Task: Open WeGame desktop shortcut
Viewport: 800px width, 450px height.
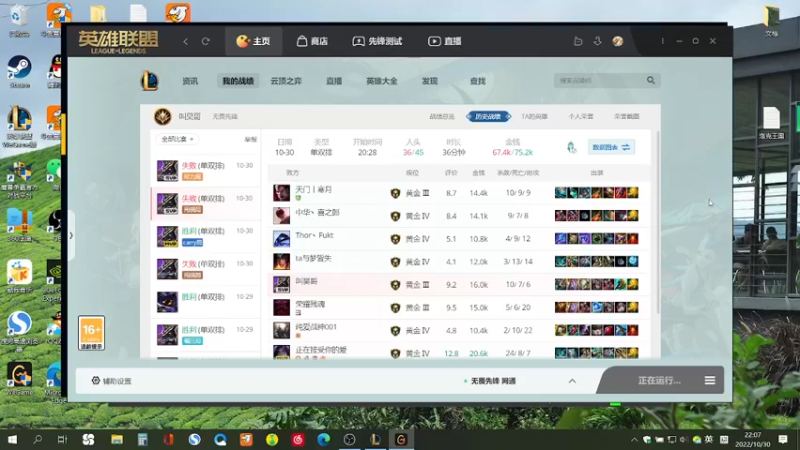Action: click(x=19, y=379)
